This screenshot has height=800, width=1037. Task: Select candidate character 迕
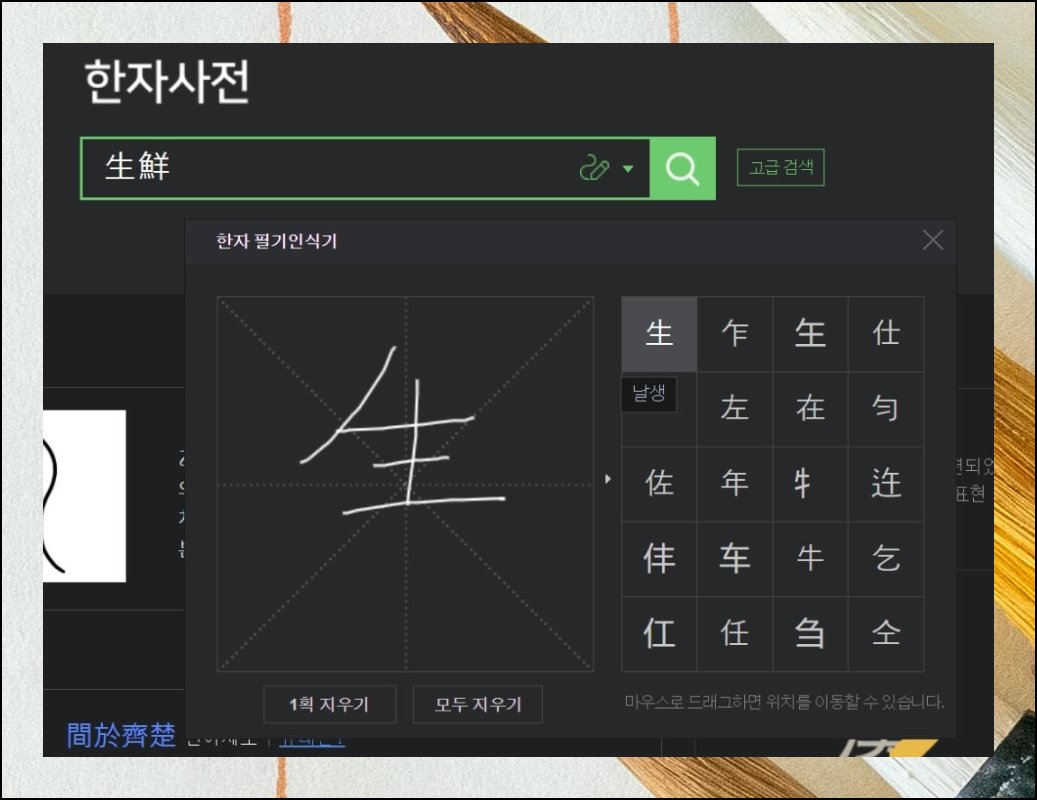click(886, 484)
